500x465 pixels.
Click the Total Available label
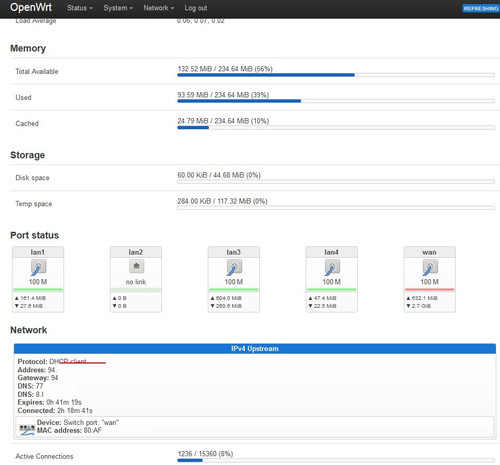click(37, 72)
